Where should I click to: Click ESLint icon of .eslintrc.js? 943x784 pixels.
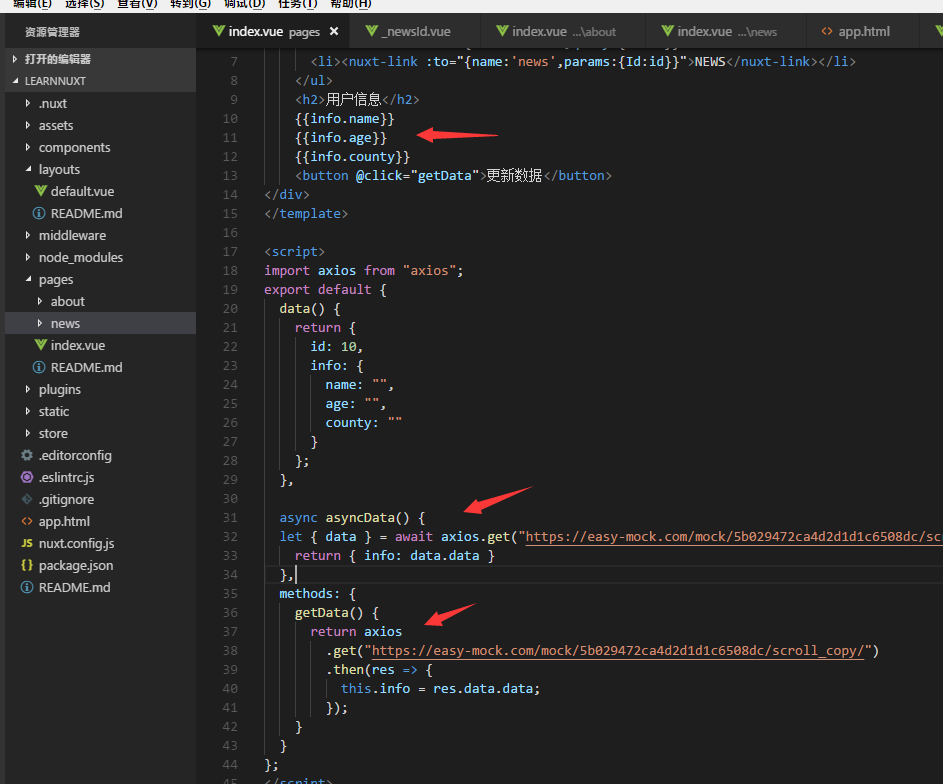coord(27,477)
